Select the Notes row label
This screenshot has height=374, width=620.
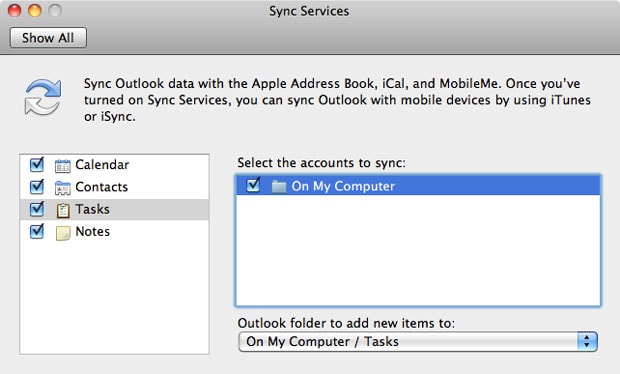click(x=93, y=232)
